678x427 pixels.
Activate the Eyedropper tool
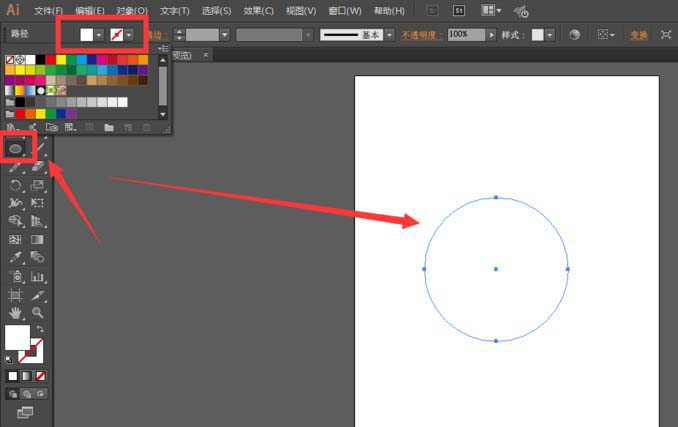coord(16,258)
